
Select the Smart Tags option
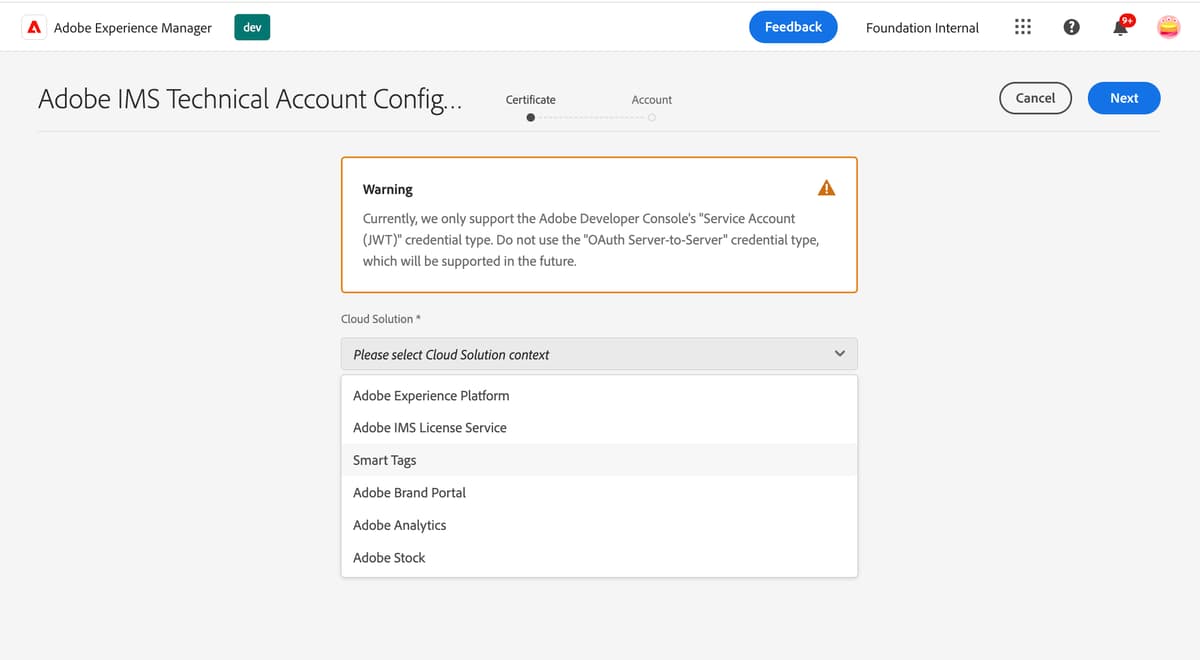385,460
